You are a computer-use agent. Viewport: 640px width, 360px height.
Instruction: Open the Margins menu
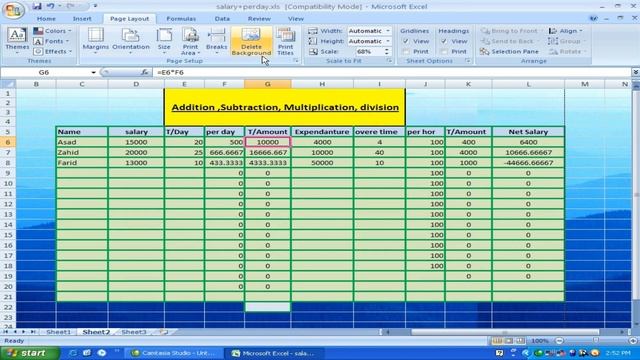click(x=96, y=41)
